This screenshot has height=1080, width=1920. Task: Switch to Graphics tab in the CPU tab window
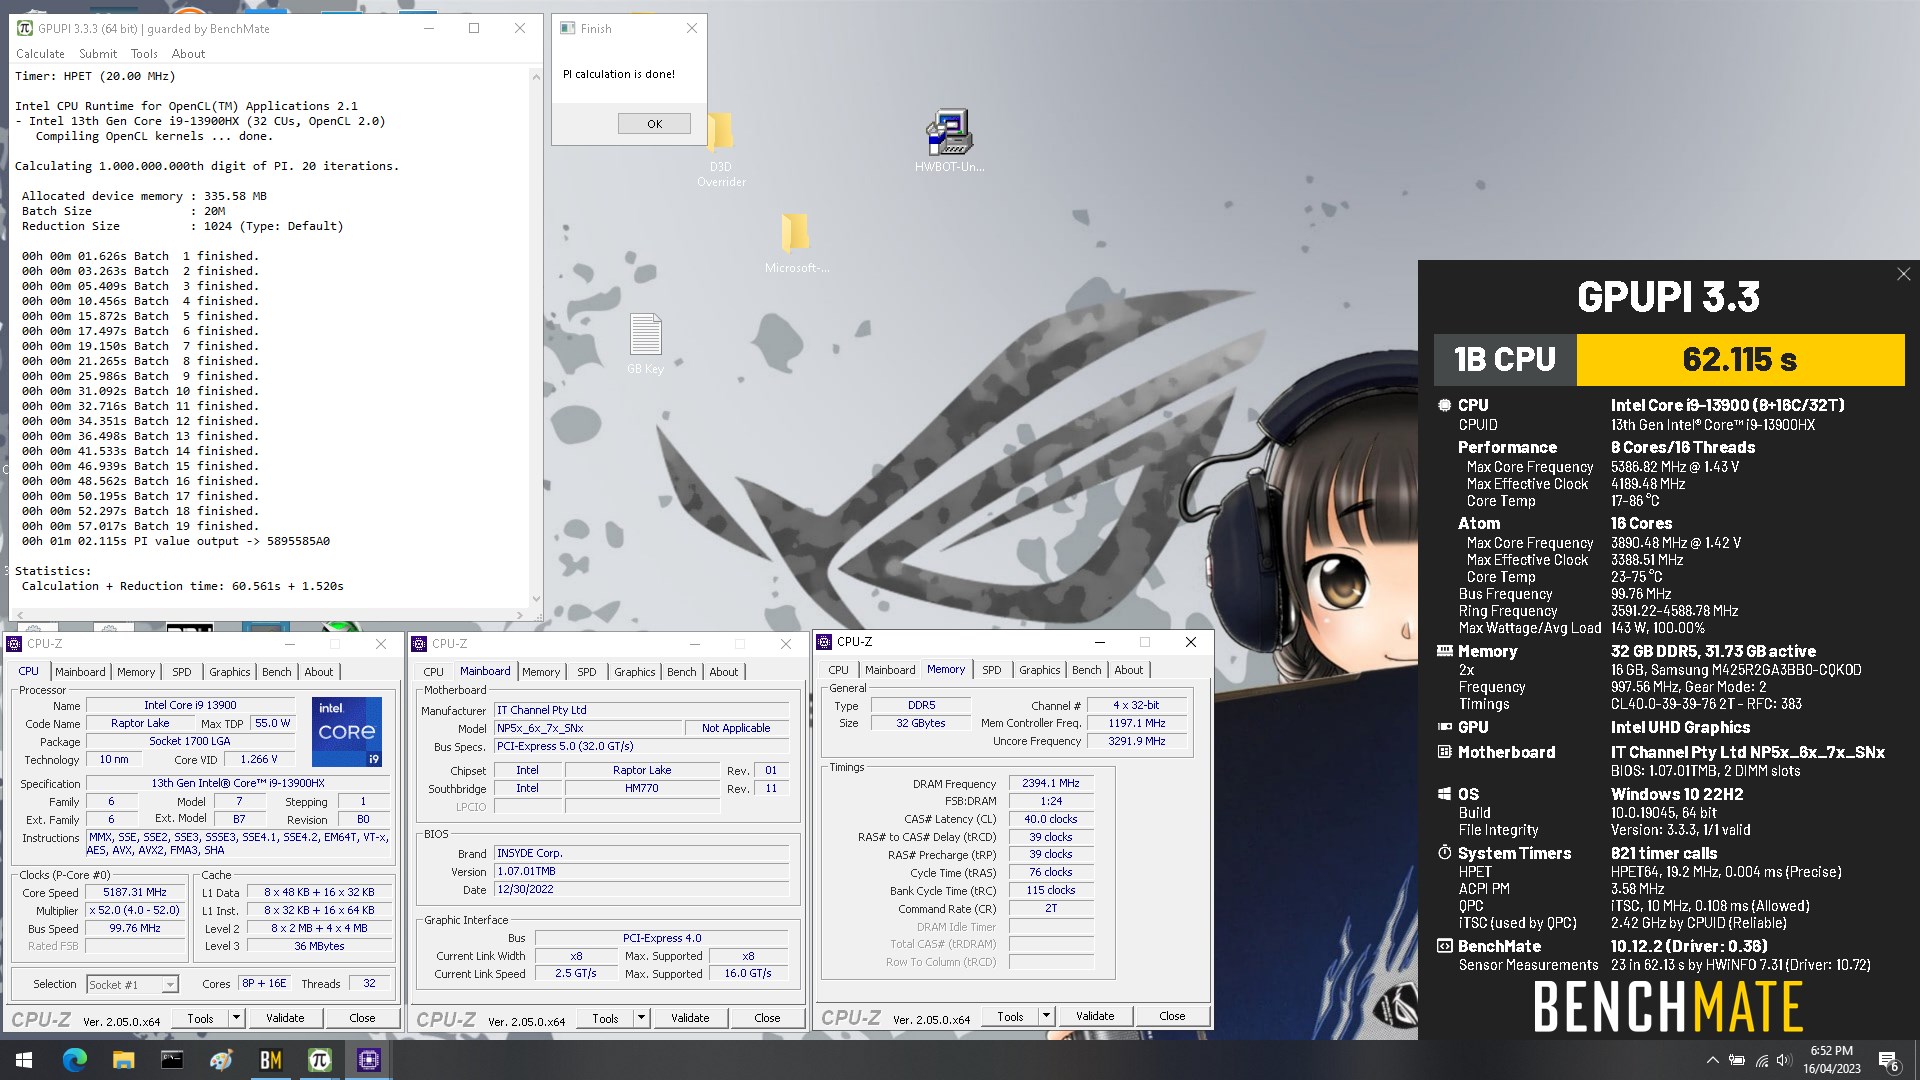tap(229, 672)
